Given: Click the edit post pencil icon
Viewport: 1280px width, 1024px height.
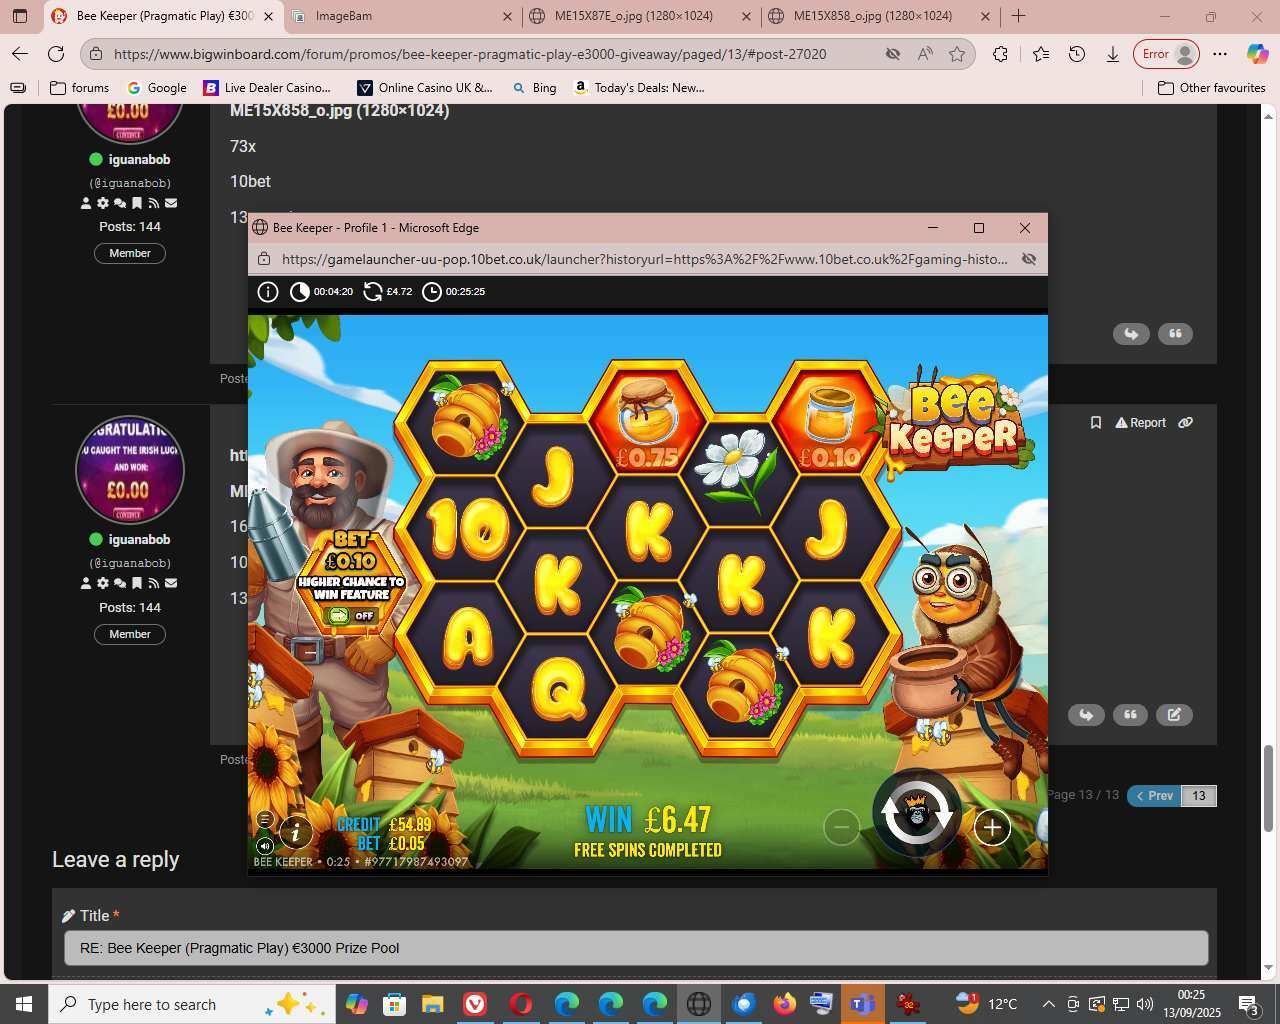Looking at the screenshot, I should coord(1174,715).
